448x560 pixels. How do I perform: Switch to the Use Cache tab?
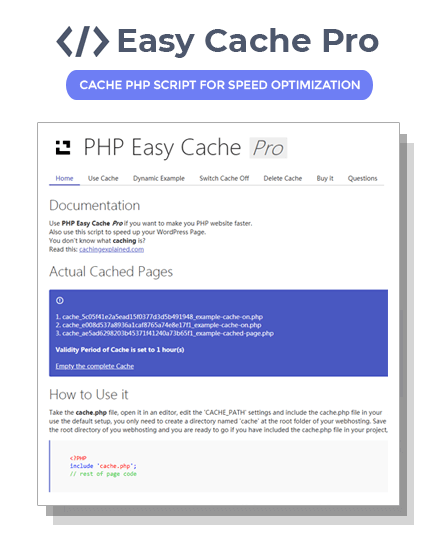pyautogui.click(x=103, y=178)
